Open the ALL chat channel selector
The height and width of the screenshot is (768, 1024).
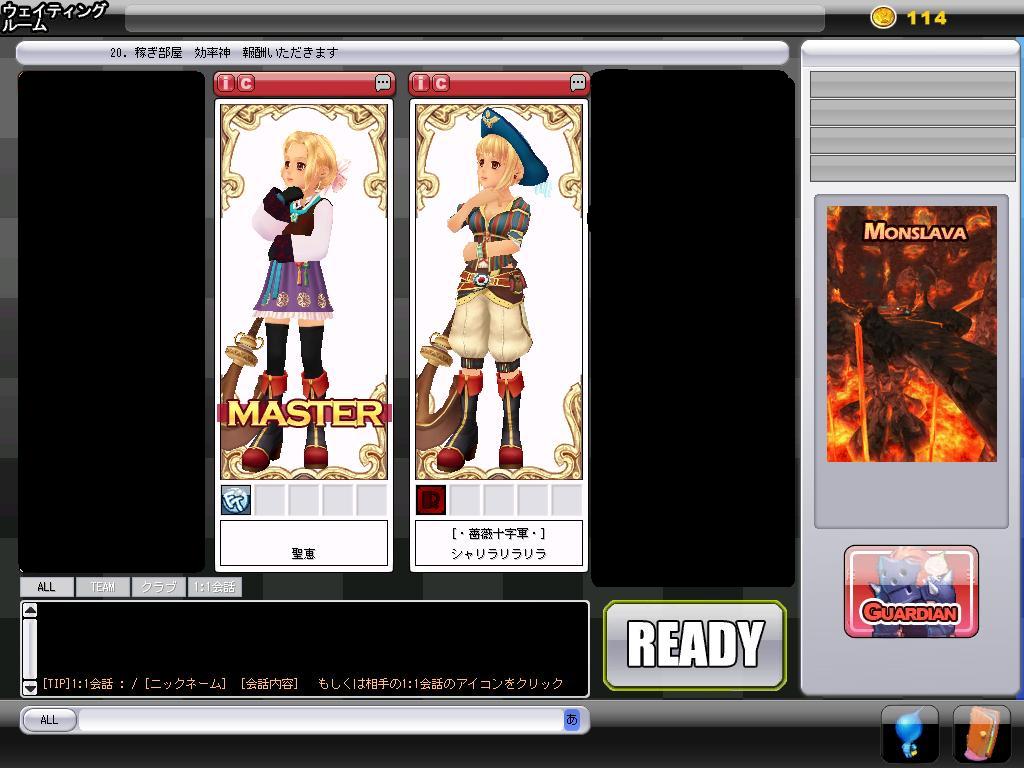pyautogui.click(x=48, y=720)
